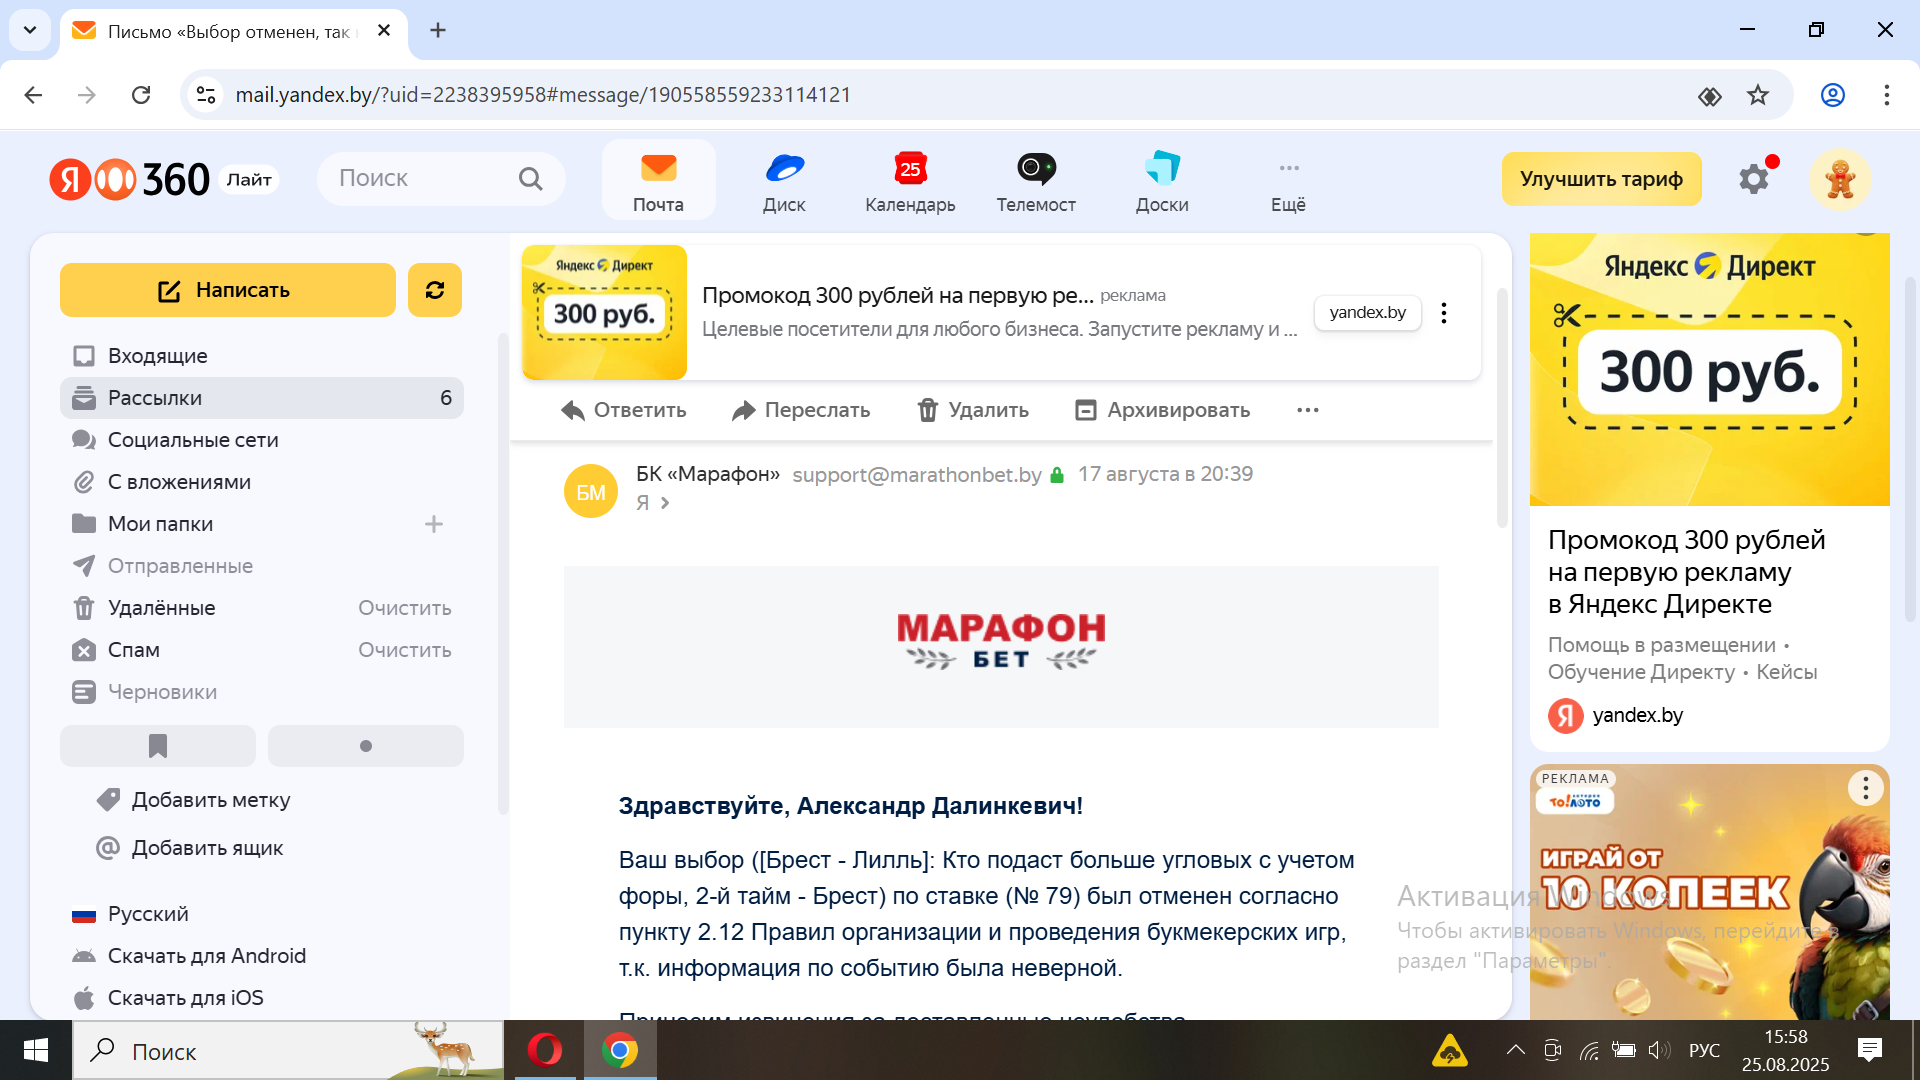Click Добавить ящик
1920x1080 pixels.
click(x=189, y=848)
